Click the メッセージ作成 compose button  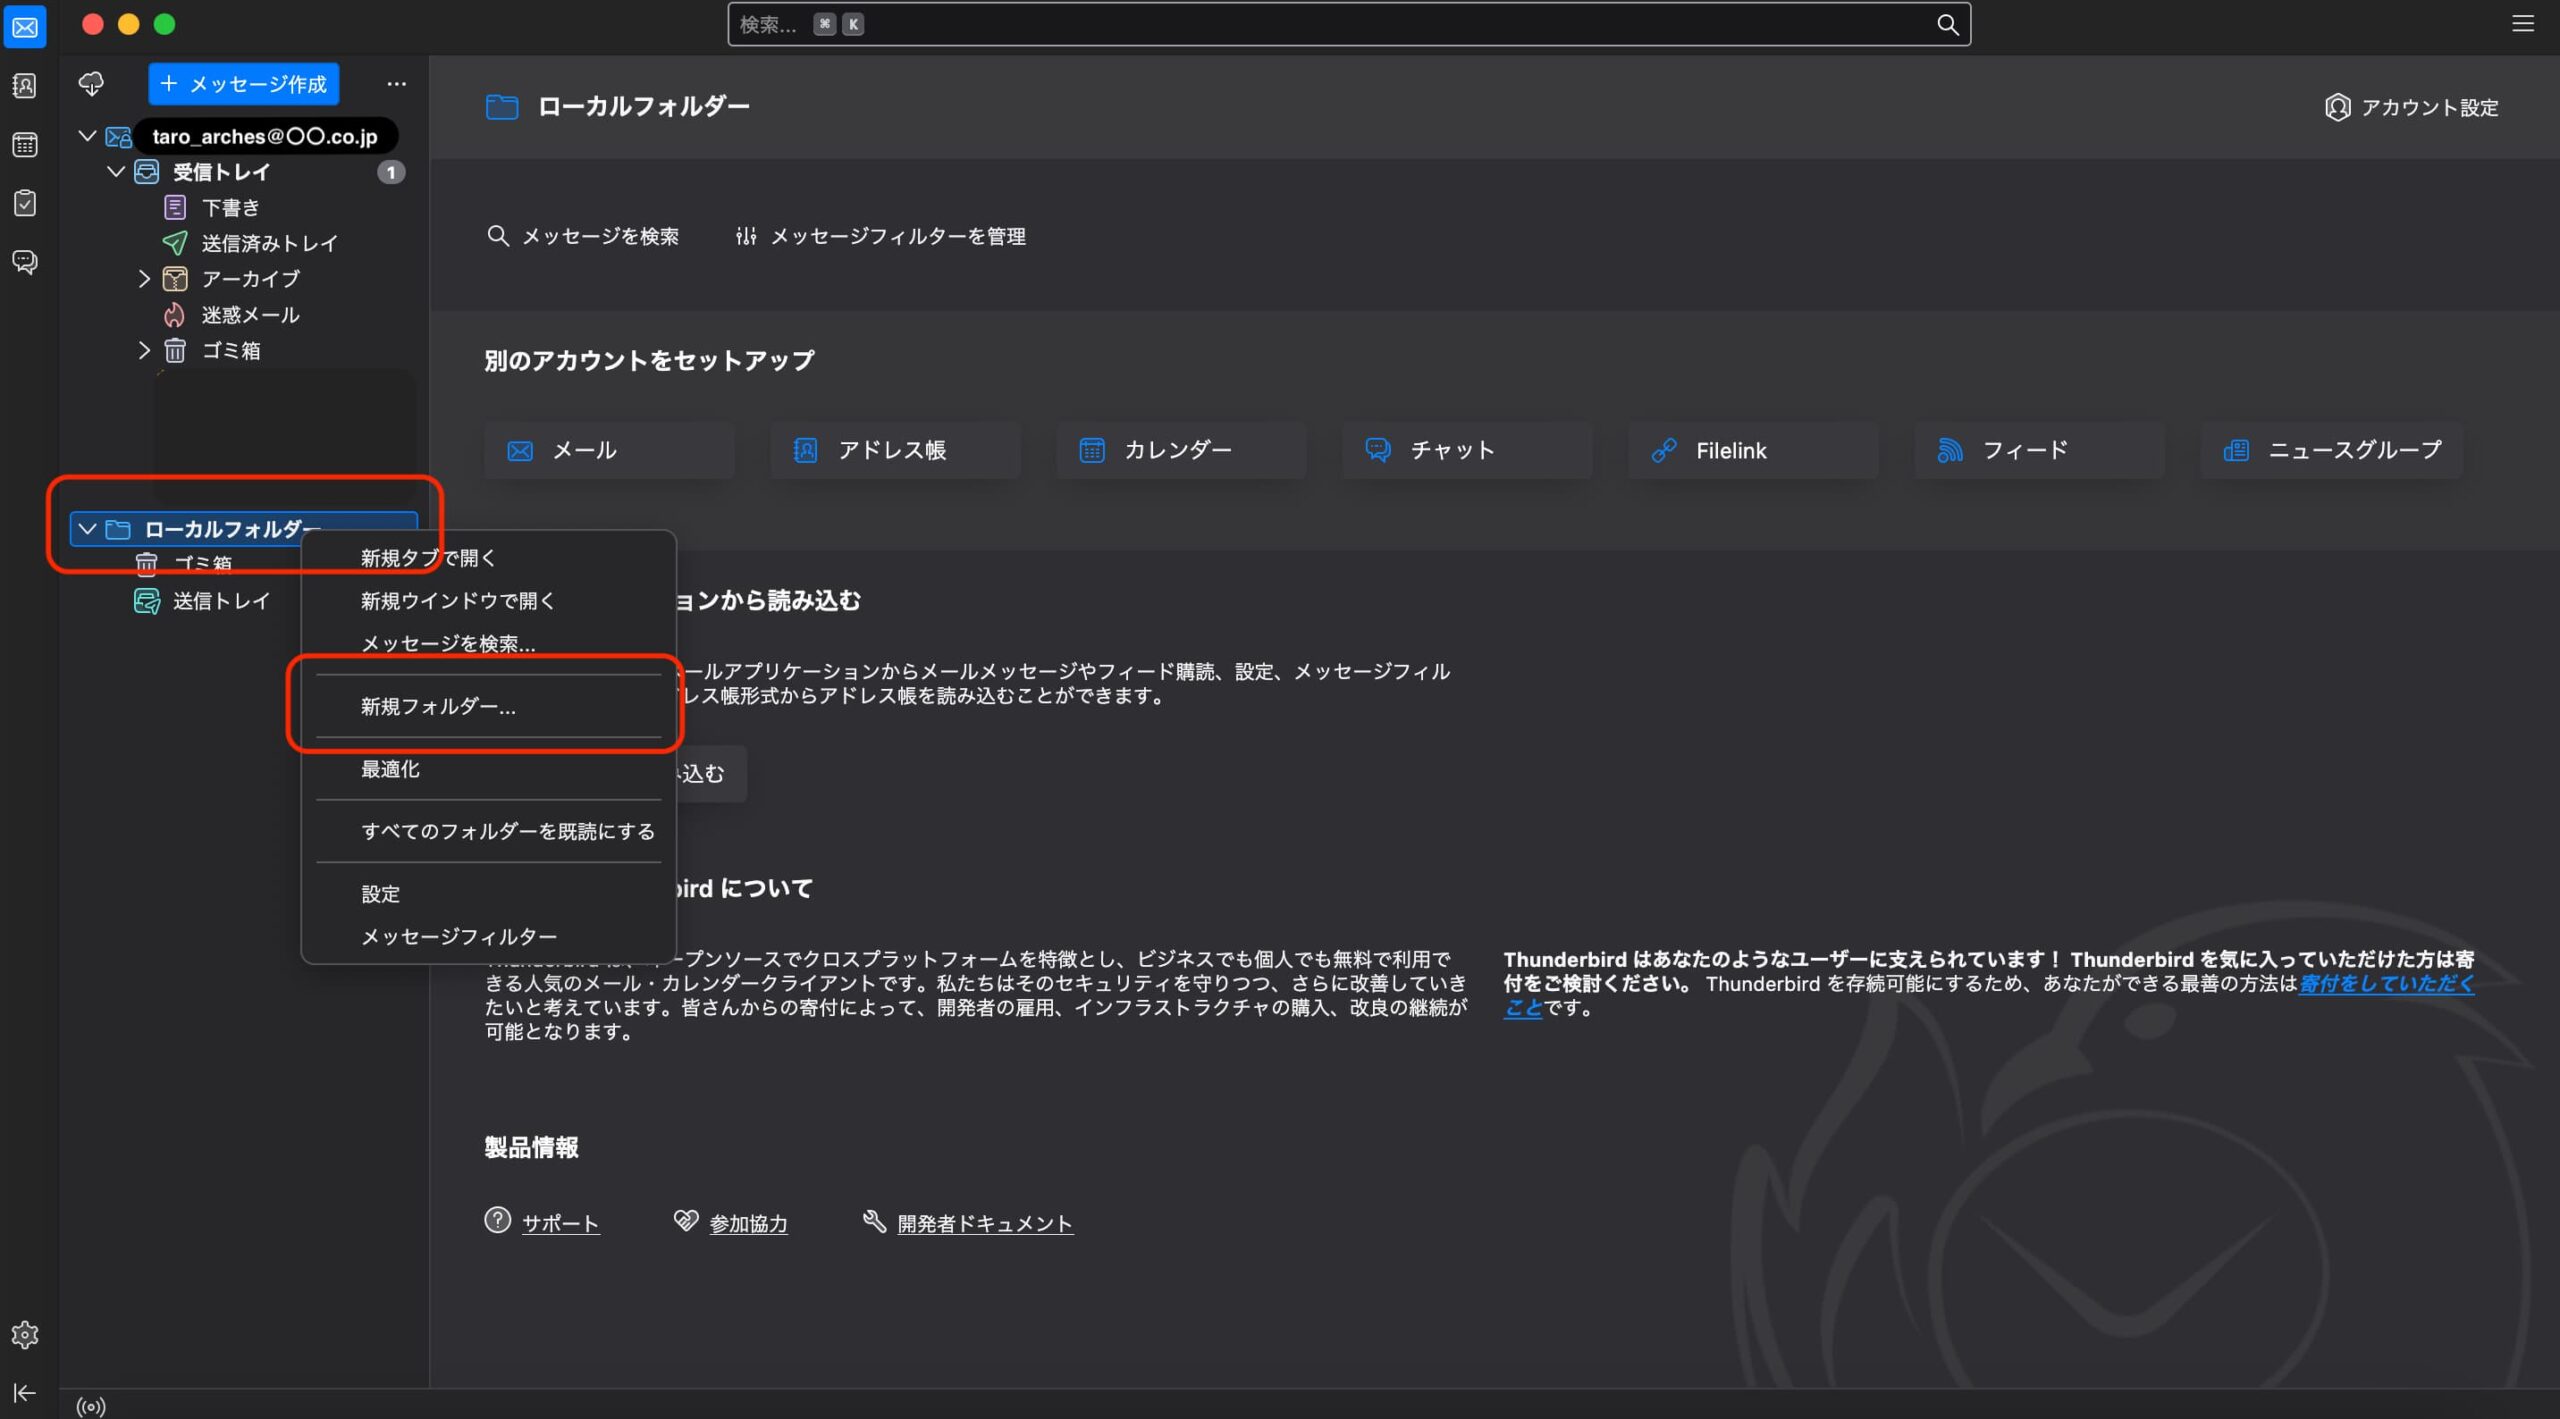tap(242, 84)
